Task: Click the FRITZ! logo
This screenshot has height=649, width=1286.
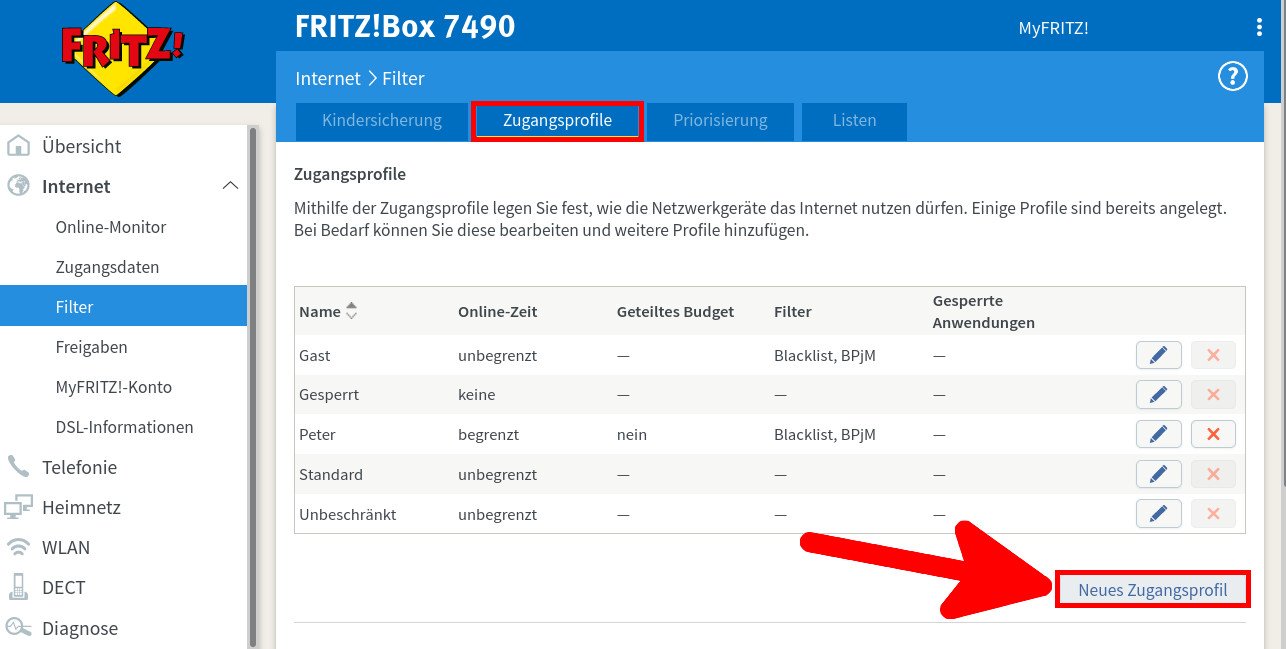Action: pos(123,50)
